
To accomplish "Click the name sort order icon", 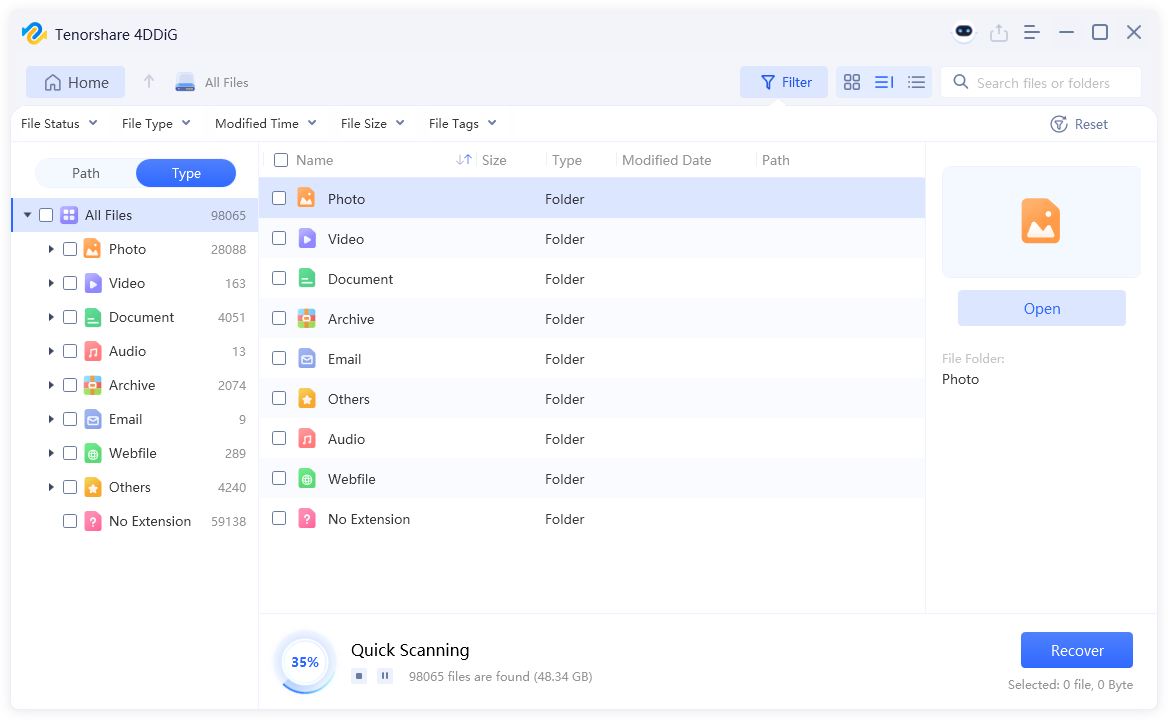I will pos(463,160).
